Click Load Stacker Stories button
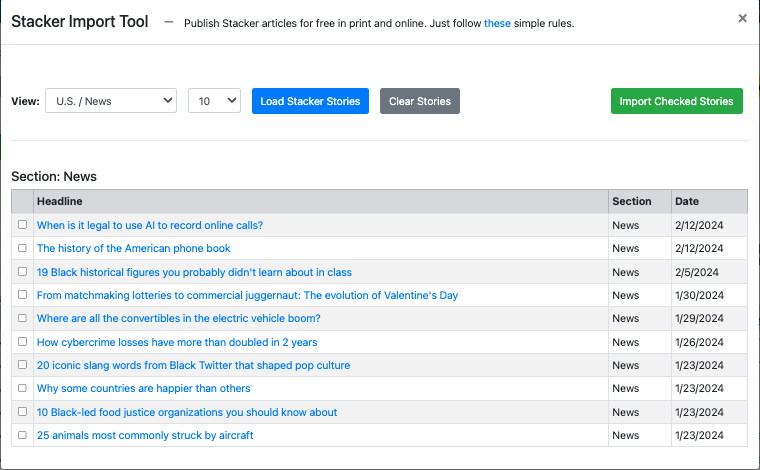Viewport: 760px width, 470px height. pos(310,101)
